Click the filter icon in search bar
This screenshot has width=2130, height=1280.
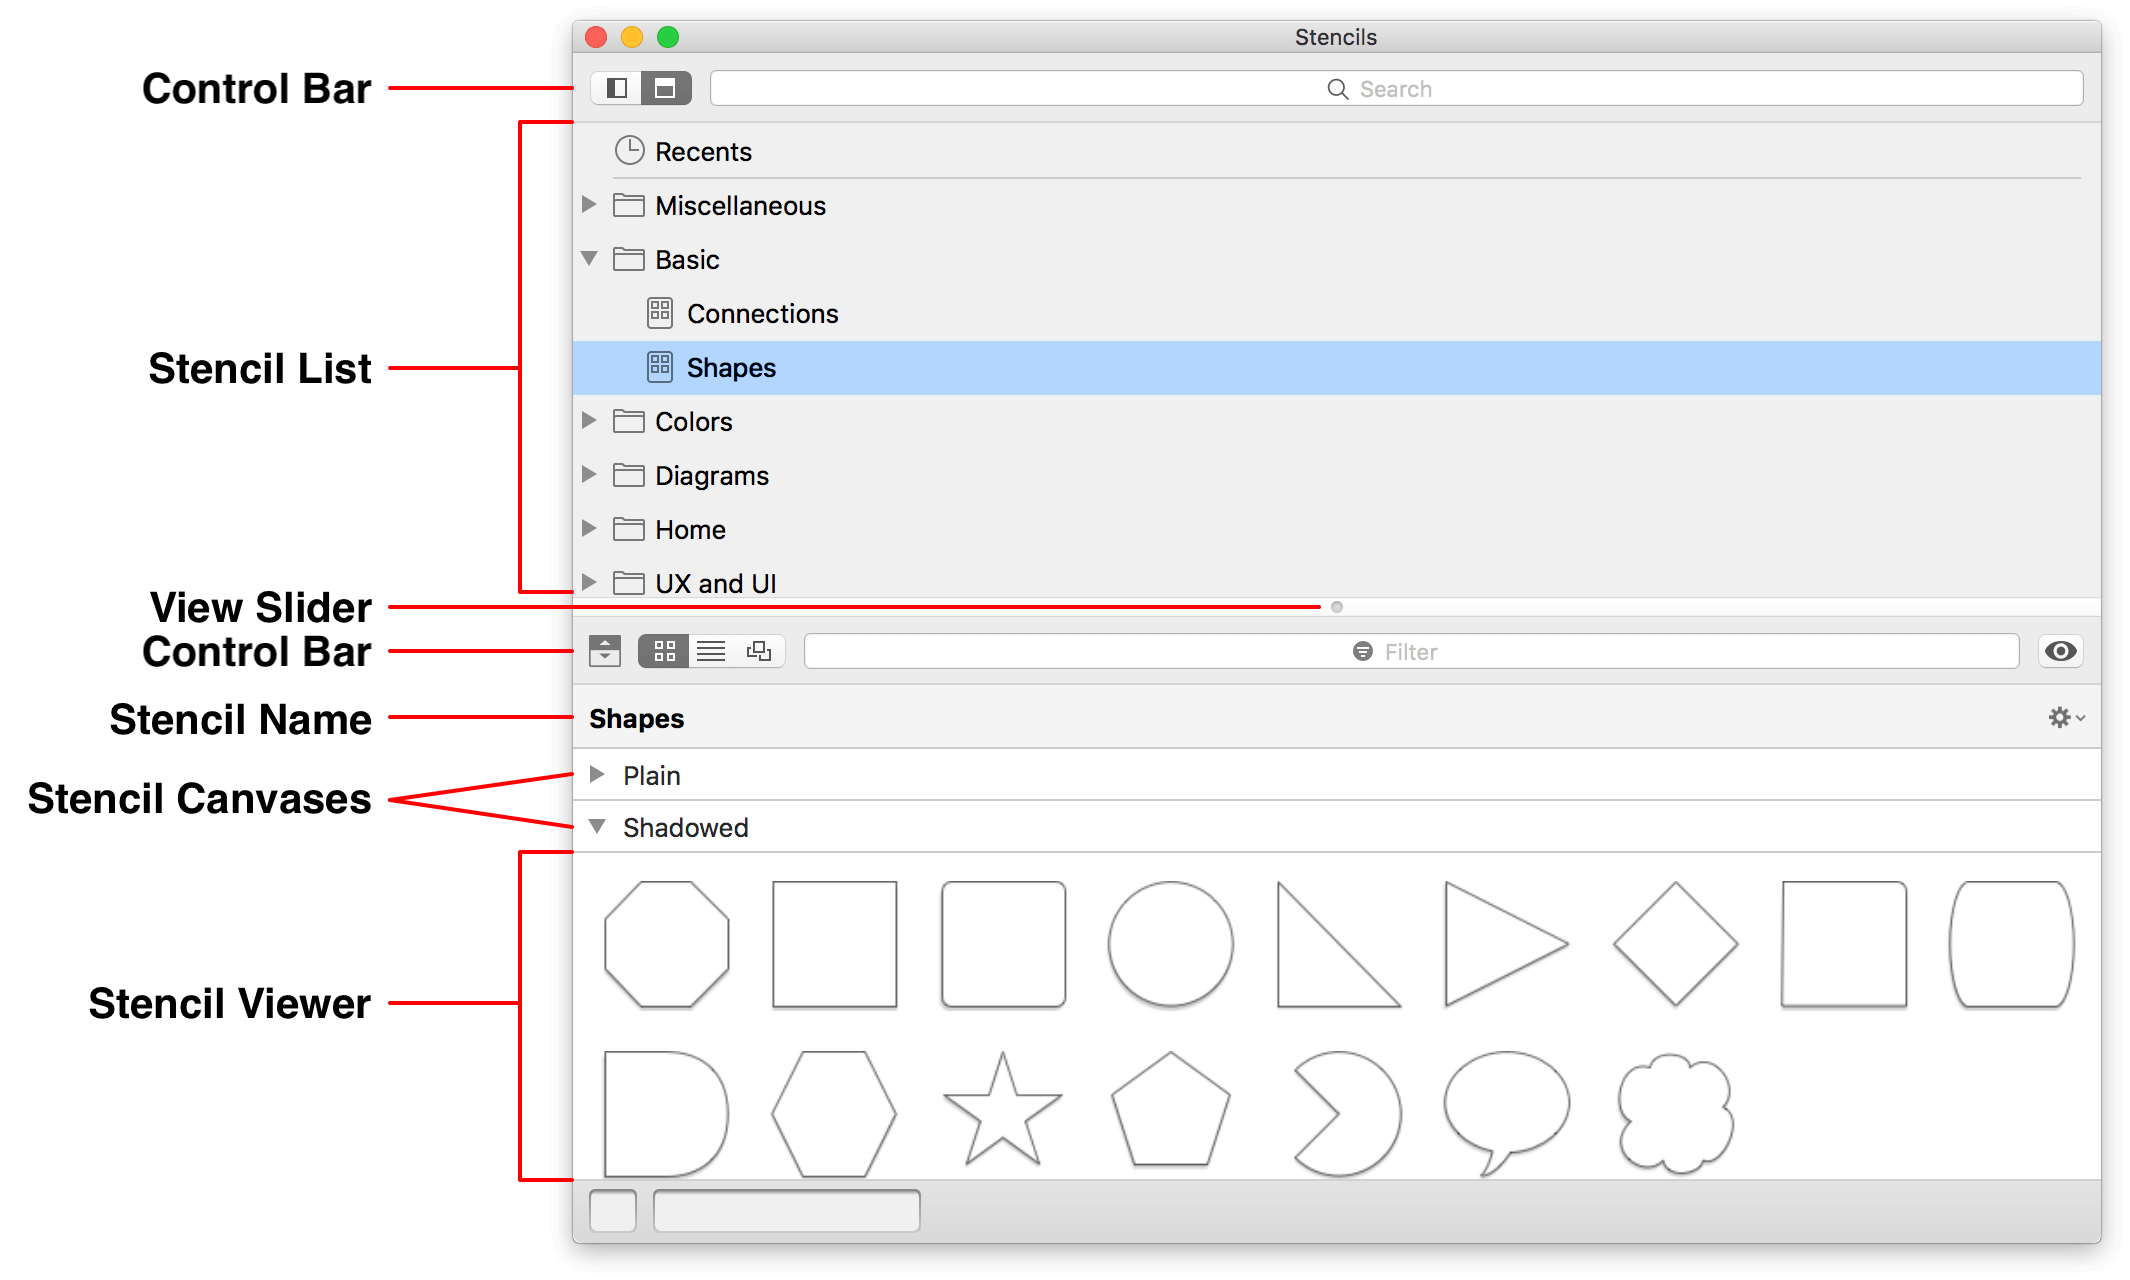pyautogui.click(x=1359, y=651)
